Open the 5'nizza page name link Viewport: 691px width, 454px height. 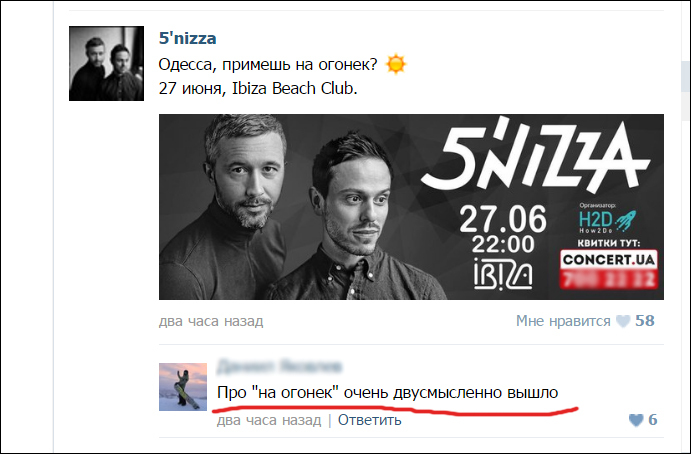click(187, 38)
